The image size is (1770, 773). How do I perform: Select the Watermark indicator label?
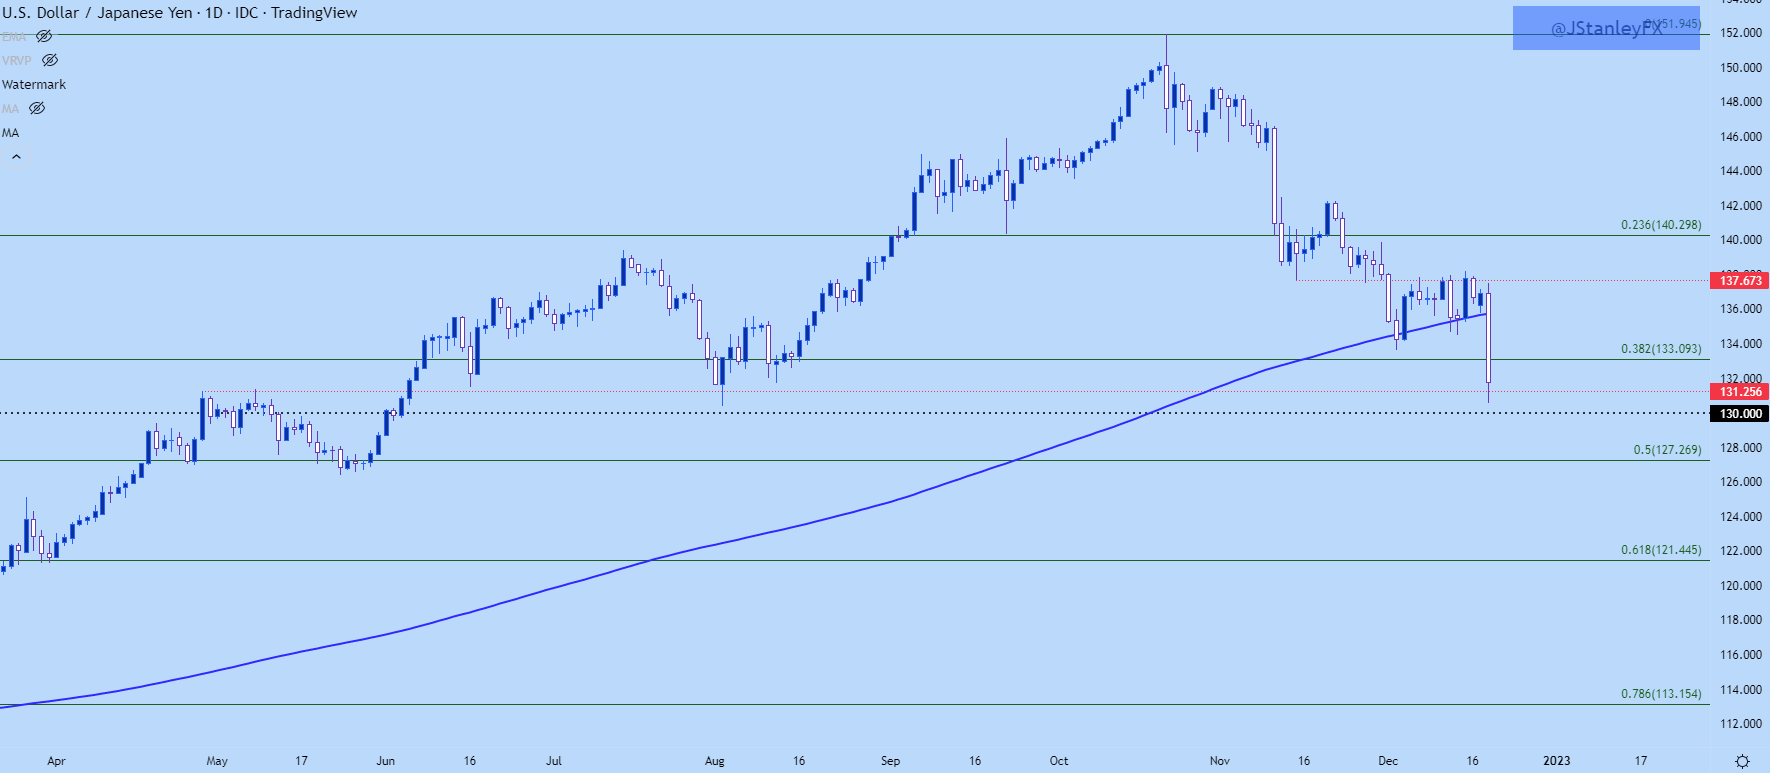[34, 85]
